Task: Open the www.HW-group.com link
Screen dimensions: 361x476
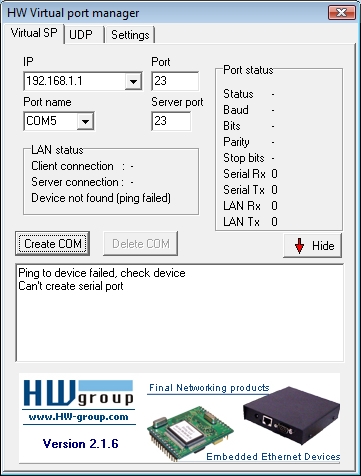Action: (79, 417)
